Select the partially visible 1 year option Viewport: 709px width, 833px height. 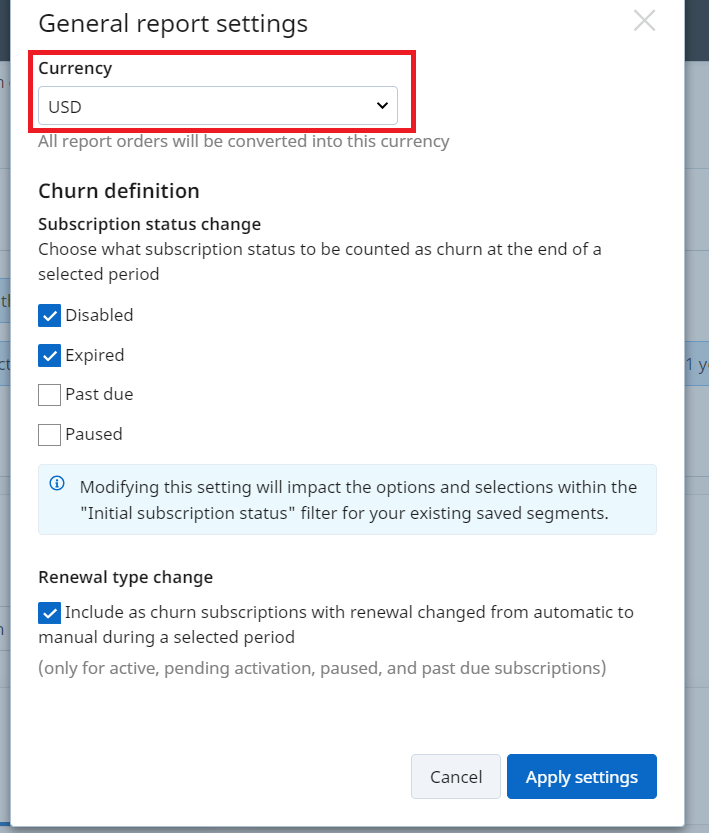pyautogui.click(x=698, y=365)
